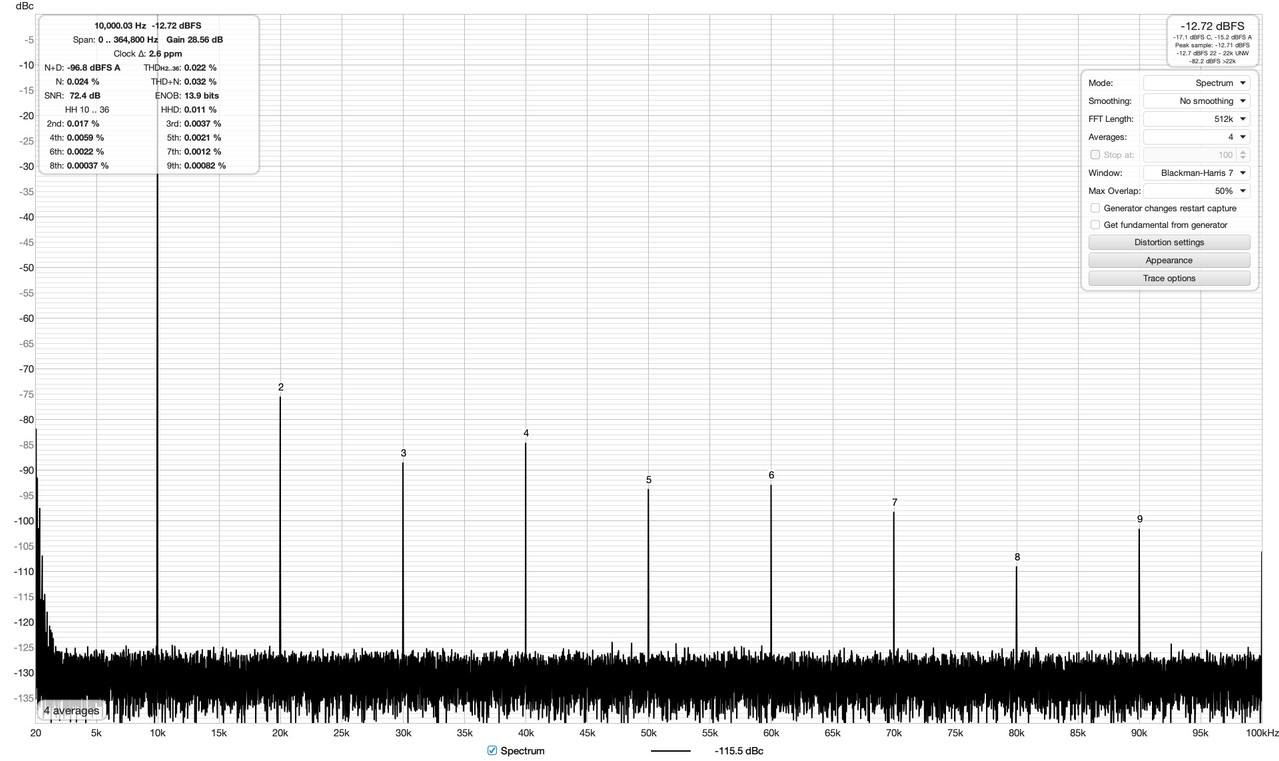Select the 10,000.03 Hz fundamental frequency readout
Viewport: 1279px width, 761px height.
pyautogui.click(x=120, y=25)
